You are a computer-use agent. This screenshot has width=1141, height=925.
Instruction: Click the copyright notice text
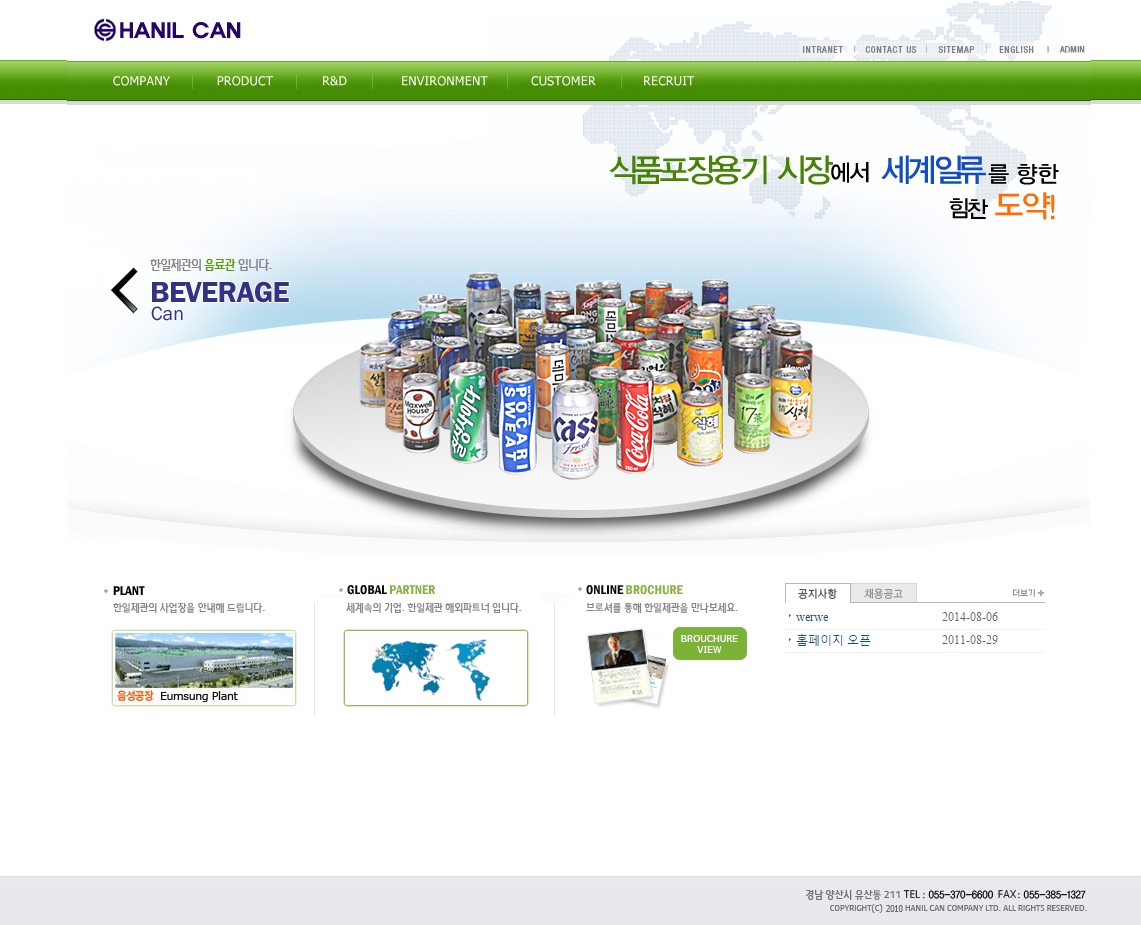click(x=958, y=908)
